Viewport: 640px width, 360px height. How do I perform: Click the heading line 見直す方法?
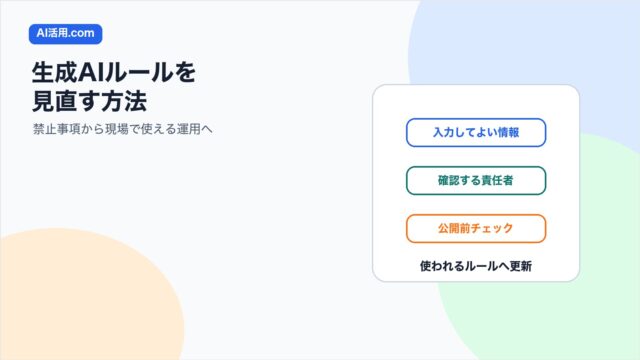89,101
